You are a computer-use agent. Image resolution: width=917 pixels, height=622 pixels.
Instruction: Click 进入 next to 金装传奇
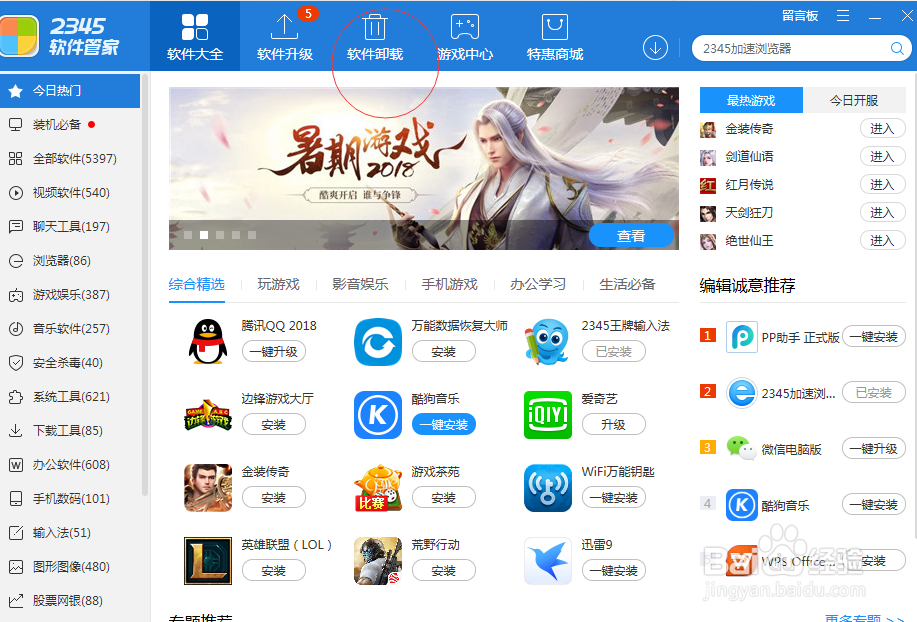[x=881, y=128]
